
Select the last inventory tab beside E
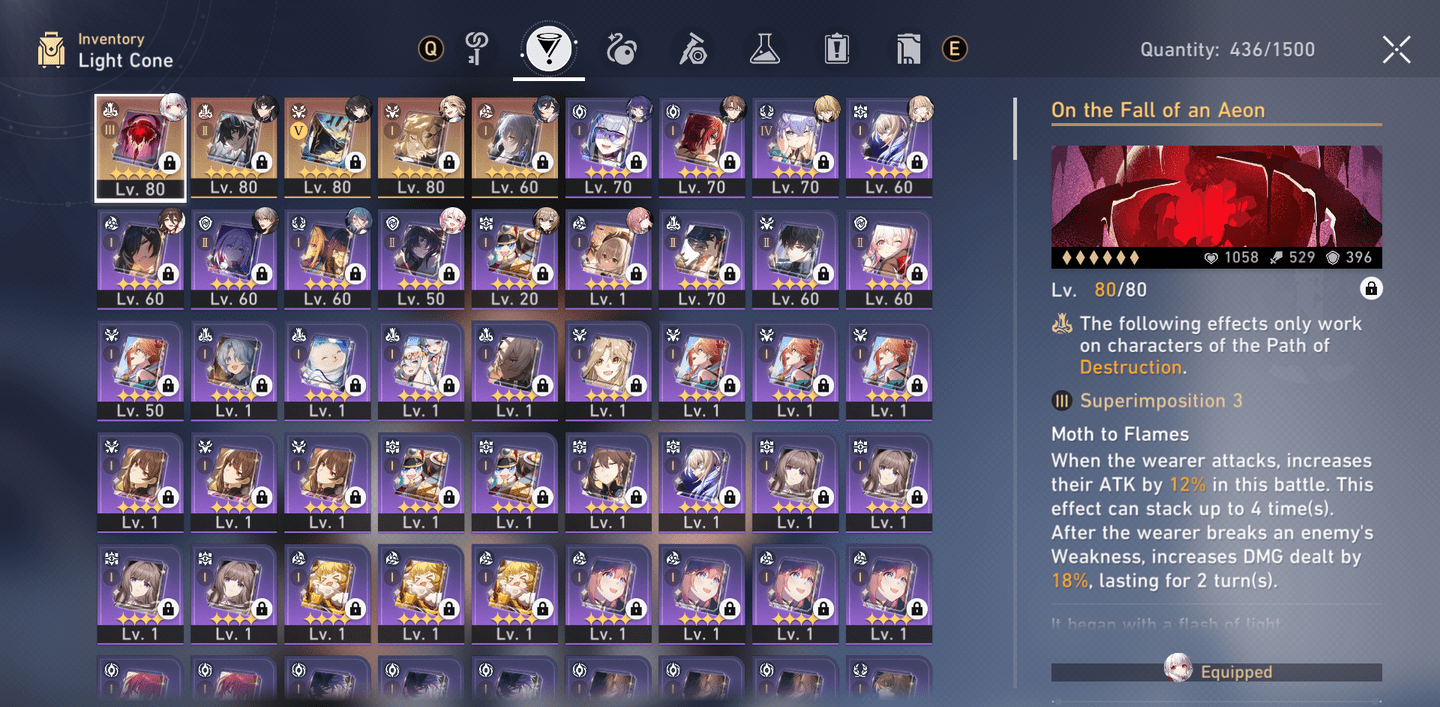[x=908, y=48]
